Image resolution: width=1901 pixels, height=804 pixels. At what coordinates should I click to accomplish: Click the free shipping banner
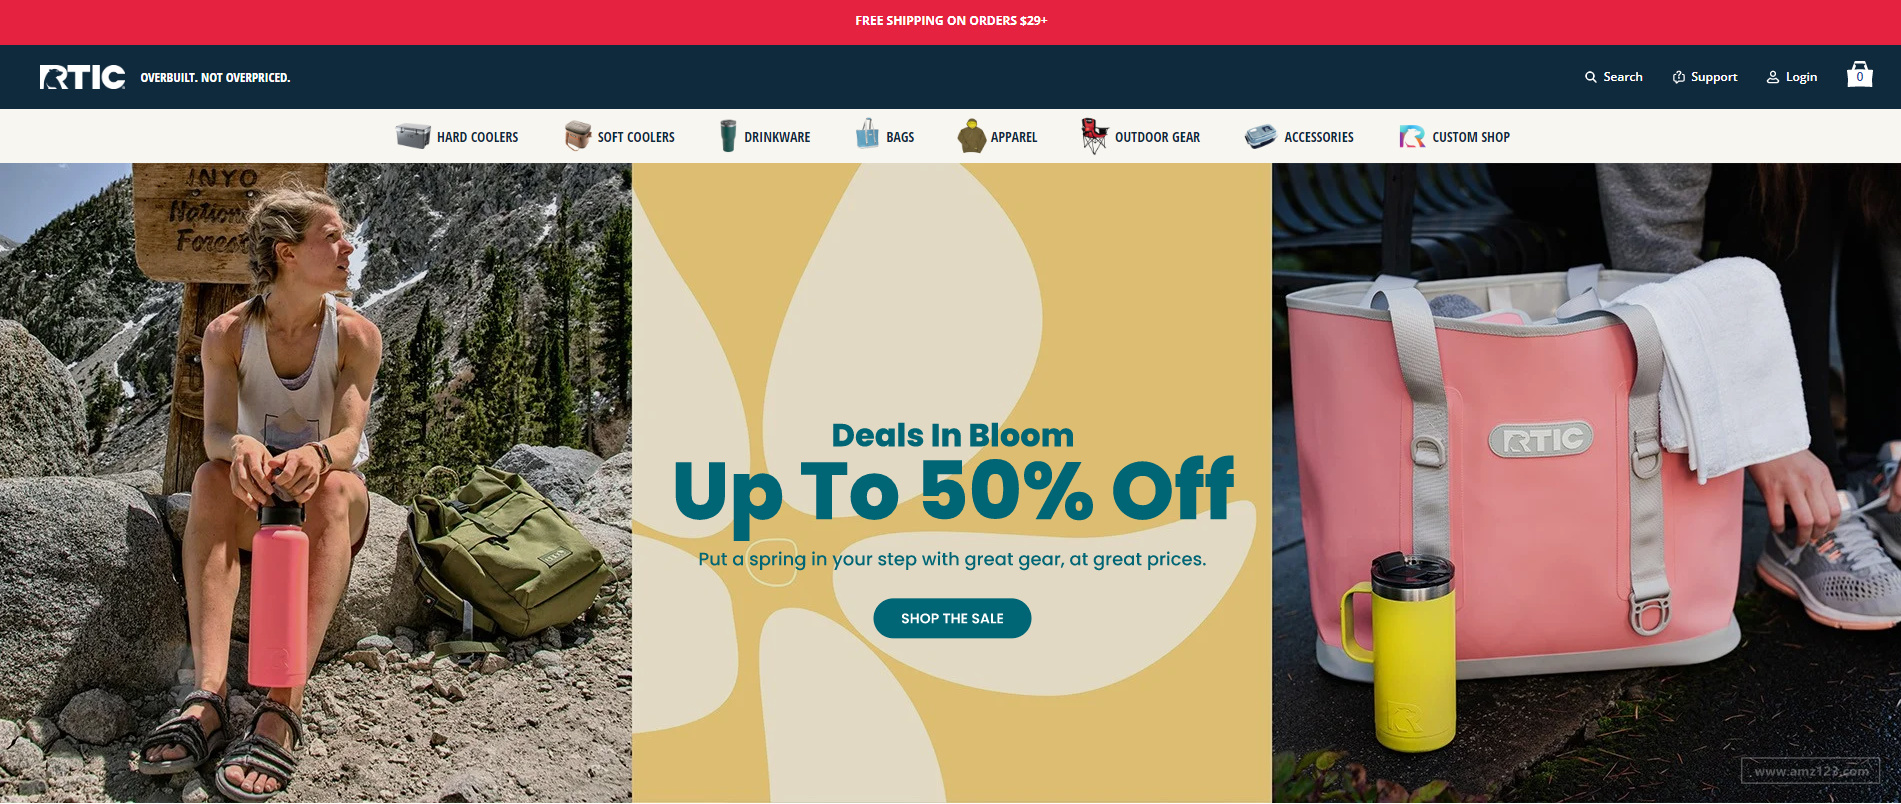point(950,21)
